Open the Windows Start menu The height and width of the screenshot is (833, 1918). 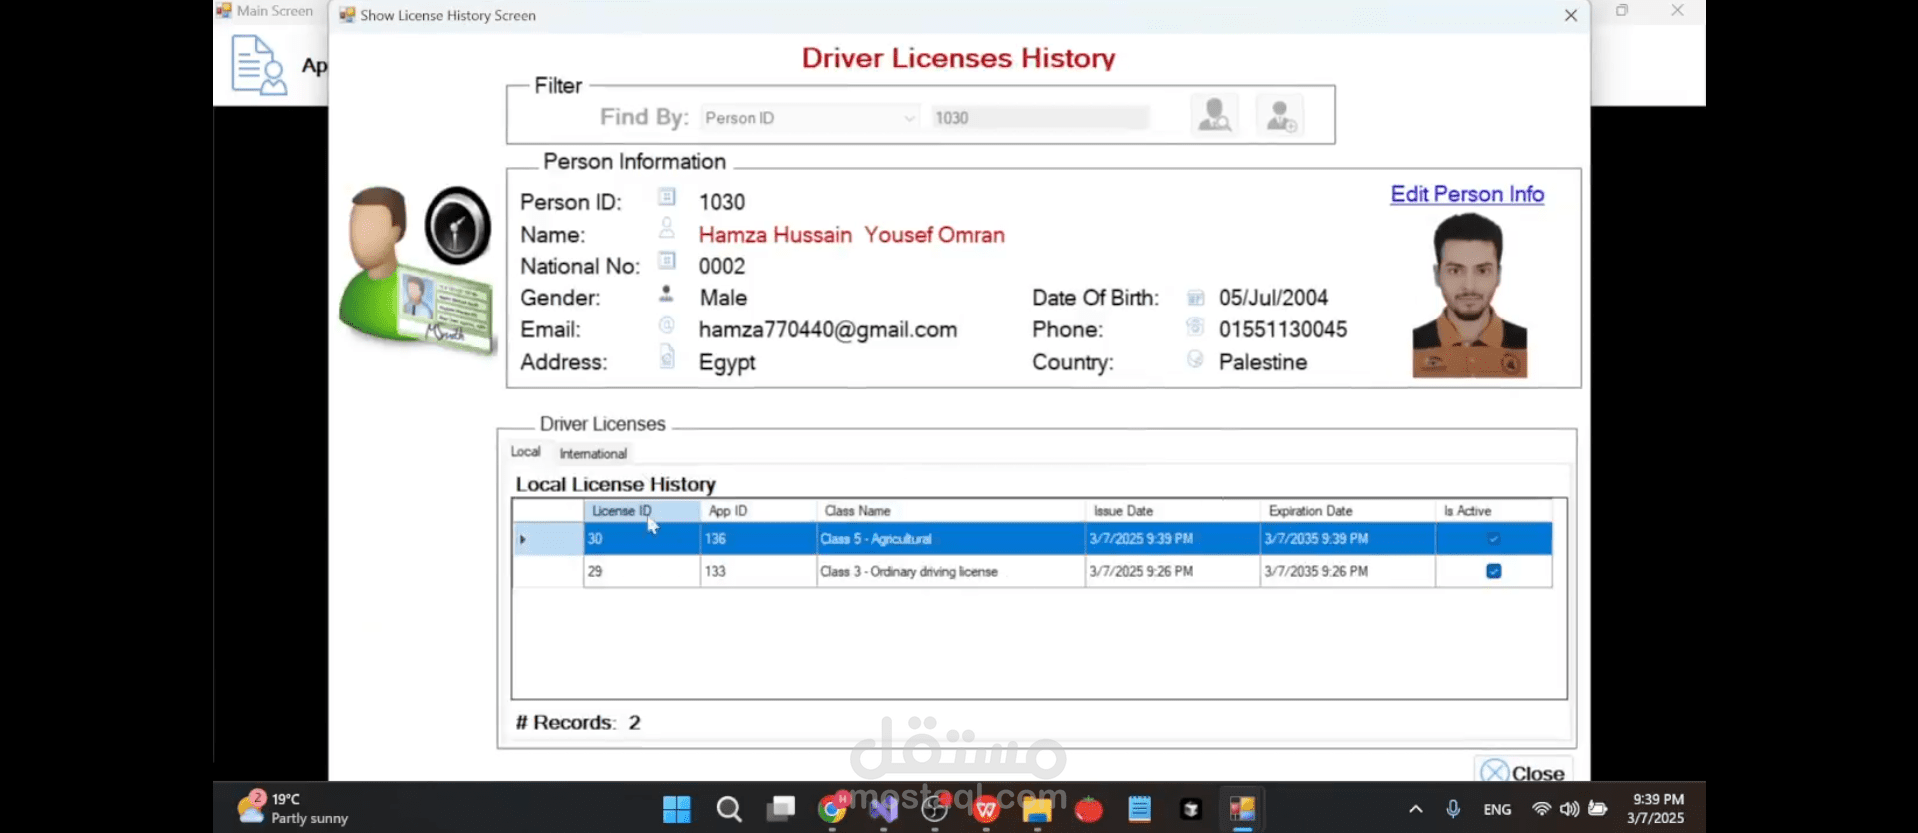pyautogui.click(x=677, y=809)
